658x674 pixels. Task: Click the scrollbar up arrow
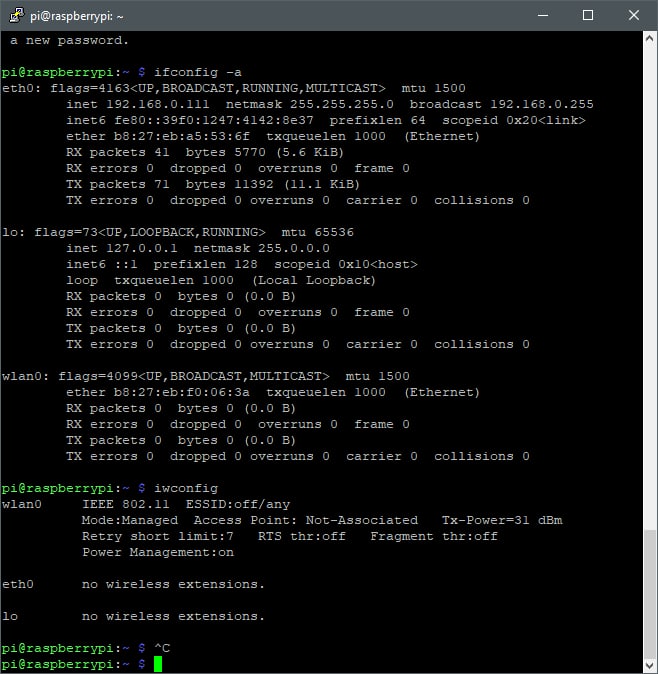[650, 39]
